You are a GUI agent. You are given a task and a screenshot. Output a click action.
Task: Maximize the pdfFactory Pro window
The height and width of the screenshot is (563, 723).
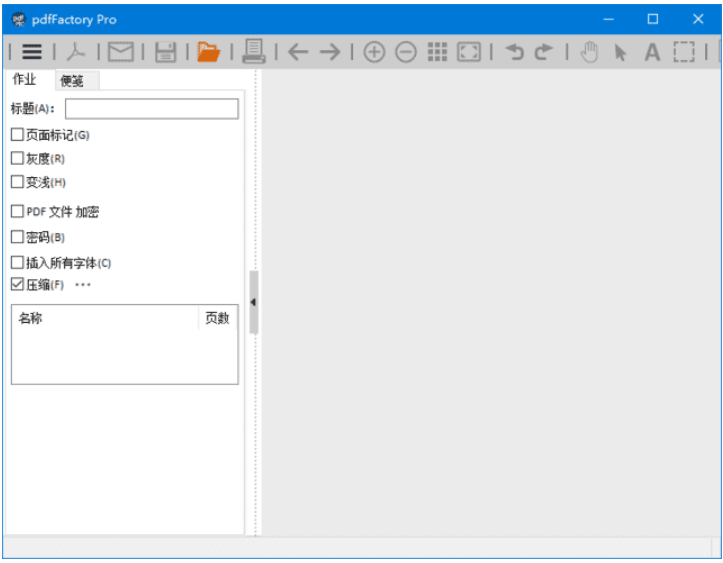(652, 19)
